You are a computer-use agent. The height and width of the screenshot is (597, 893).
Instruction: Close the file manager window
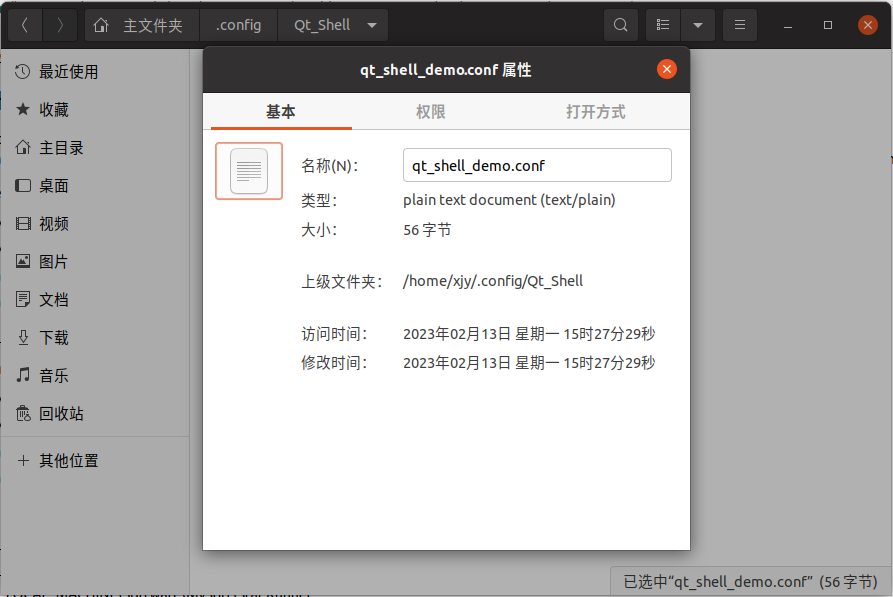(867, 25)
